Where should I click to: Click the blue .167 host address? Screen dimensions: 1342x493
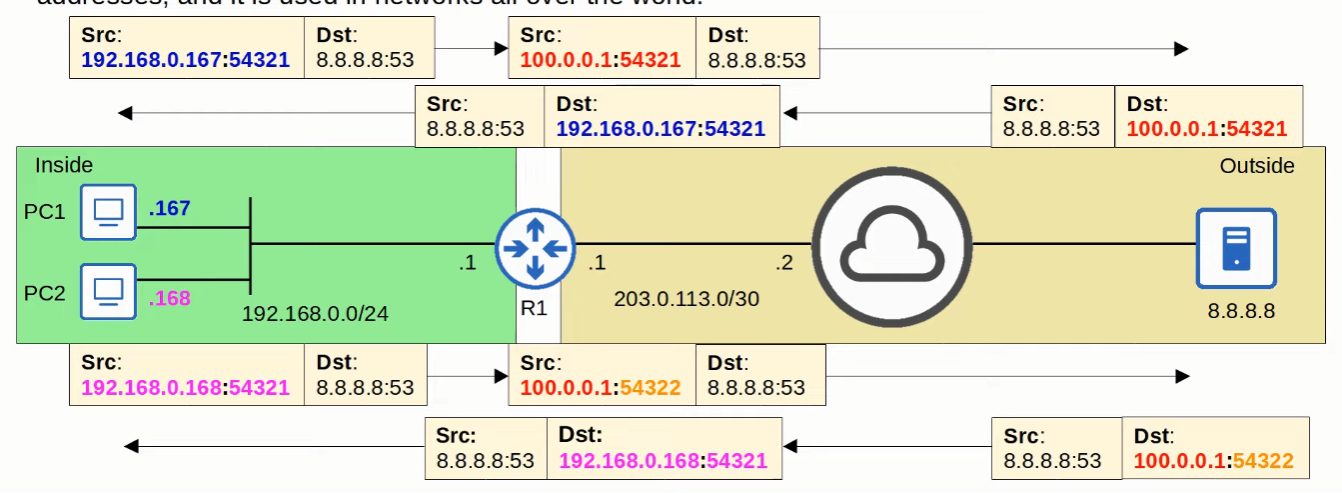coord(169,209)
